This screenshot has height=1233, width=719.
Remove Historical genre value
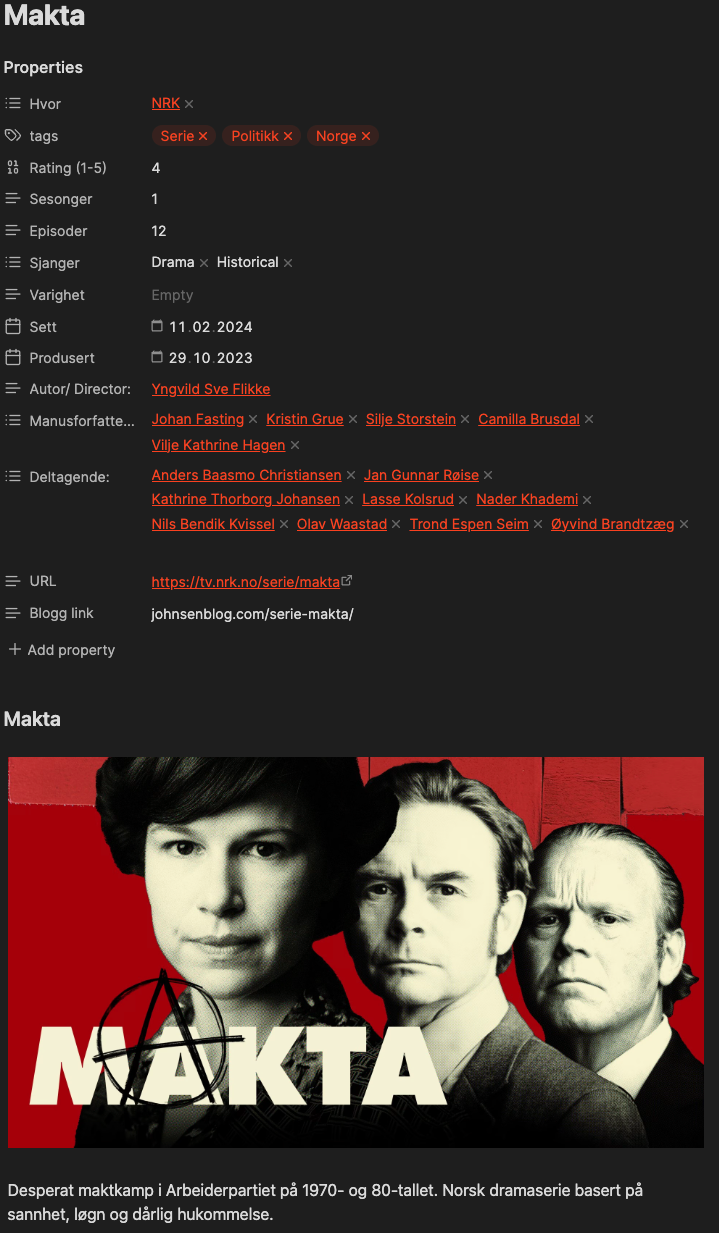pos(288,263)
